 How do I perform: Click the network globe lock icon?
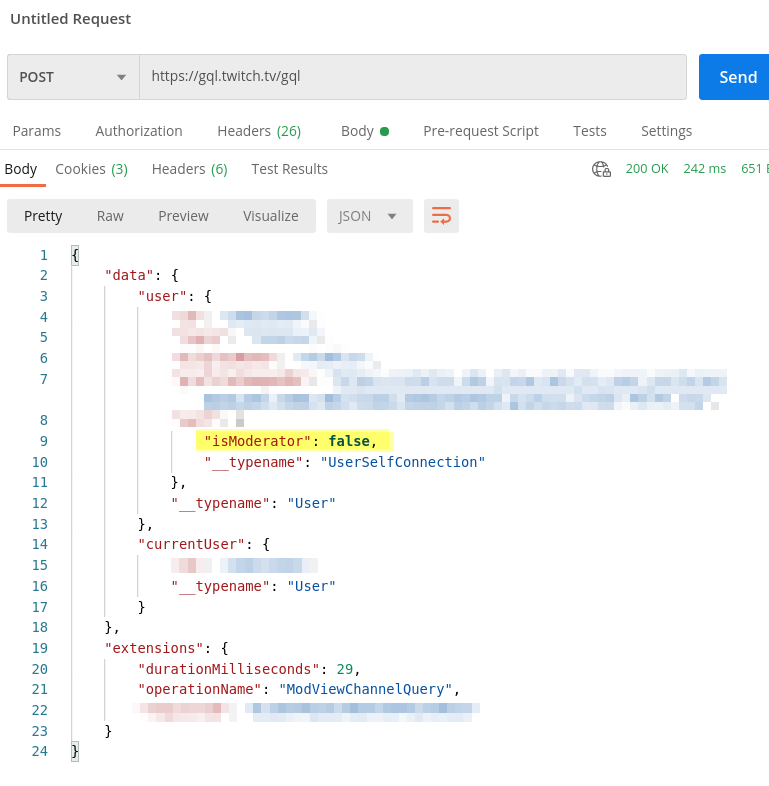(x=601, y=169)
